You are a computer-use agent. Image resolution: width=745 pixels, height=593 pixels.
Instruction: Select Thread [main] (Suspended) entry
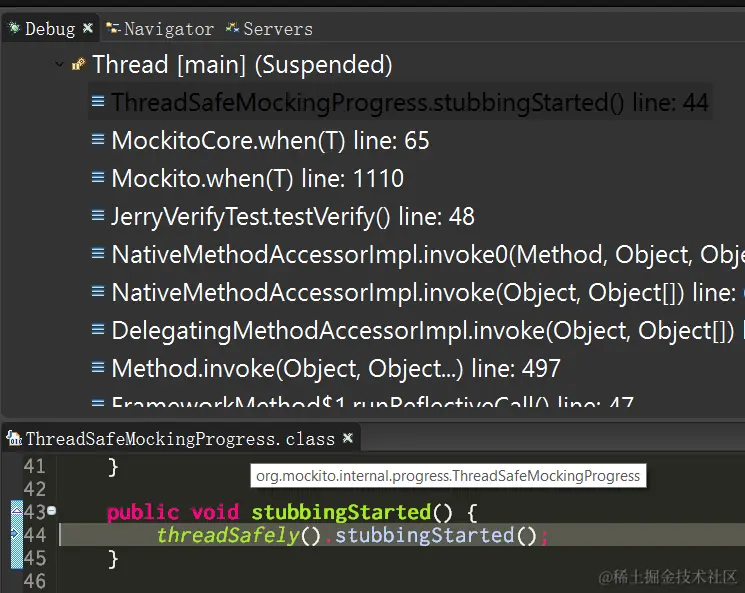242,65
